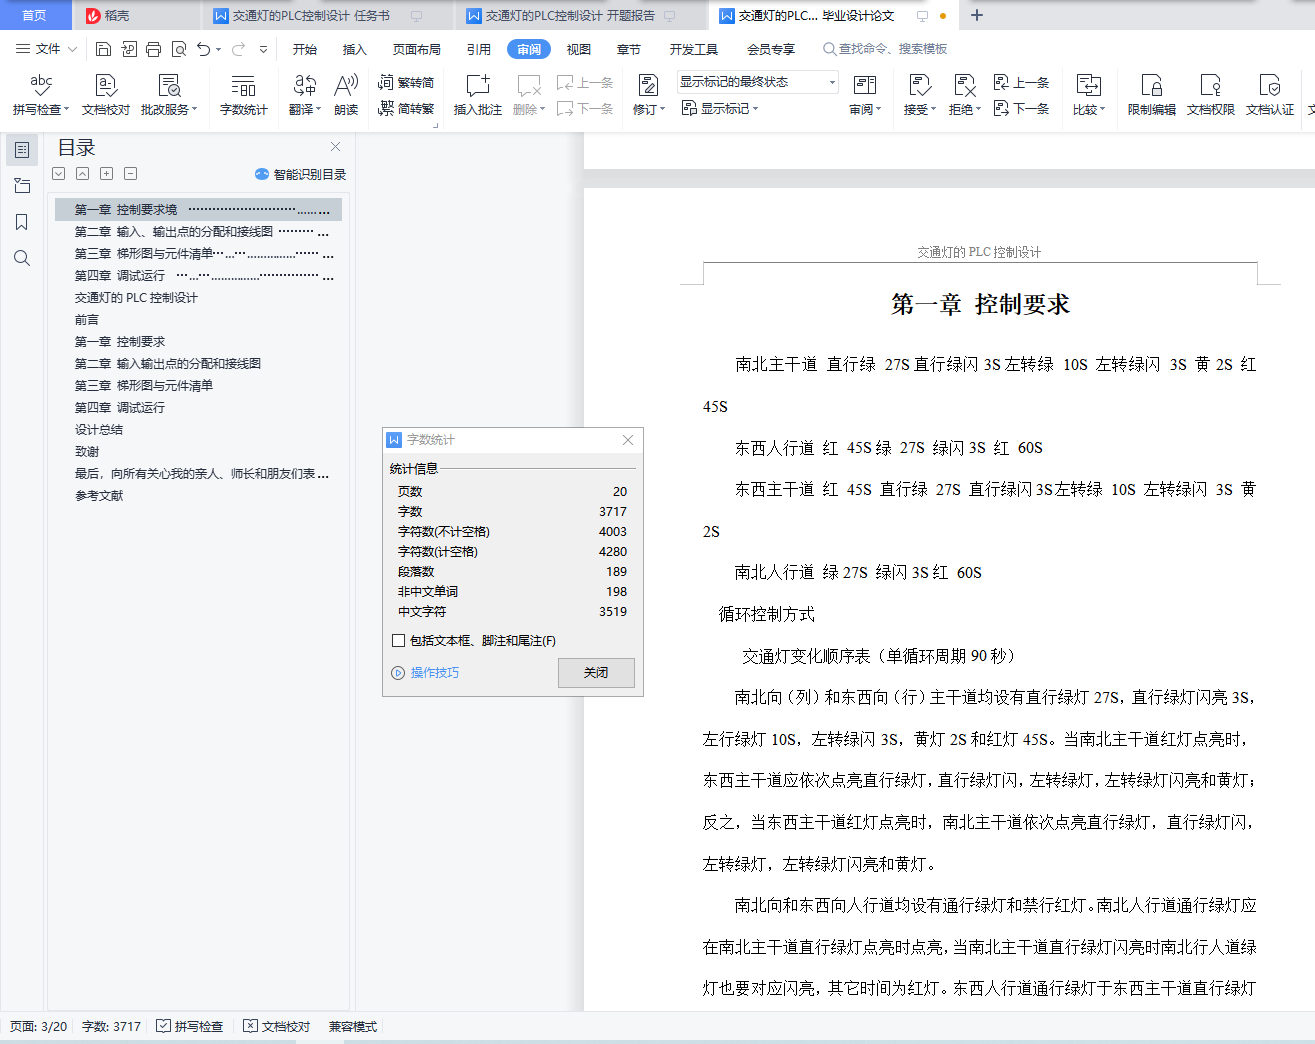Open the 文件 menu dropdown
The width and height of the screenshot is (1315, 1044).
[x=46, y=49]
